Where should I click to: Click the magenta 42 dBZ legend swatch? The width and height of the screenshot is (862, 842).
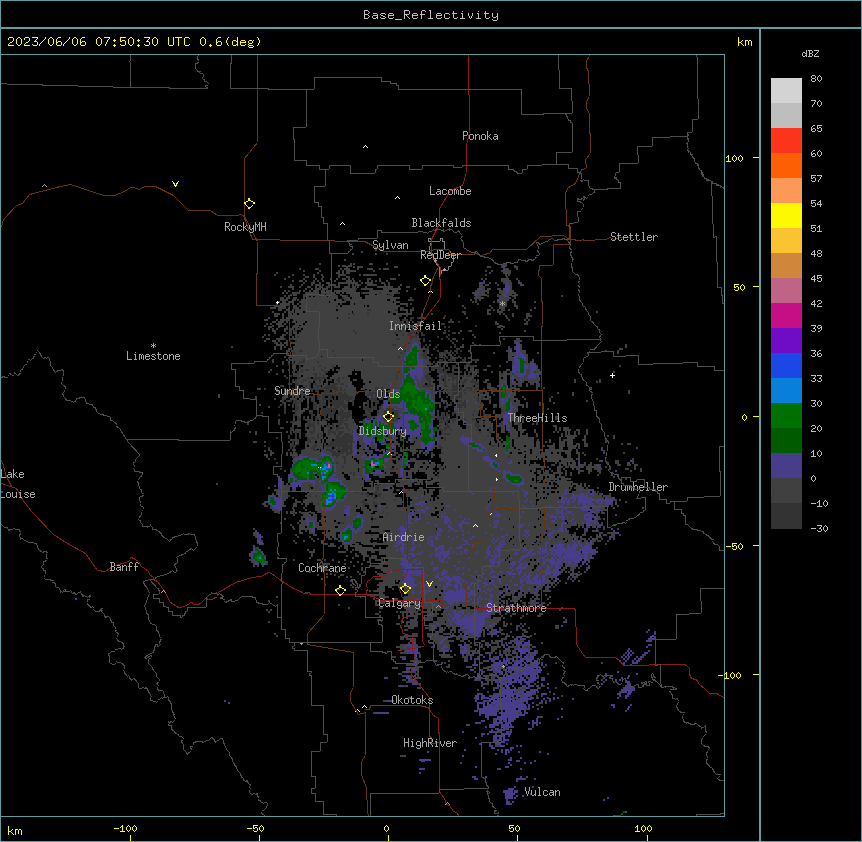(x=786, y=315)
